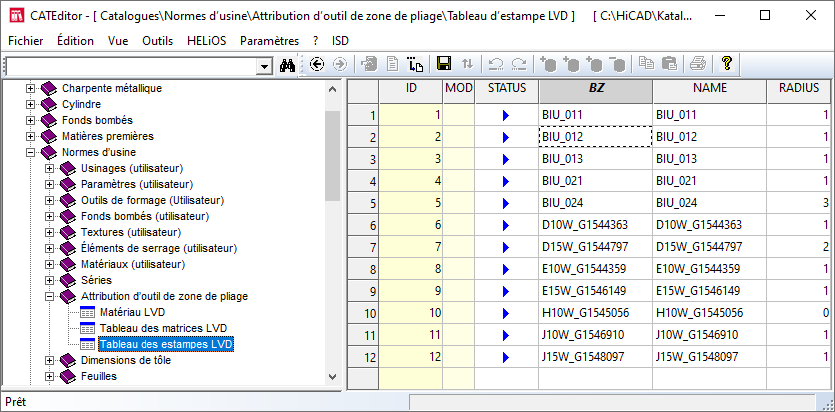The height and width of the screenshot is (412, 835).
Task: Open the Paramètres menu
Action: pos(269,41)
